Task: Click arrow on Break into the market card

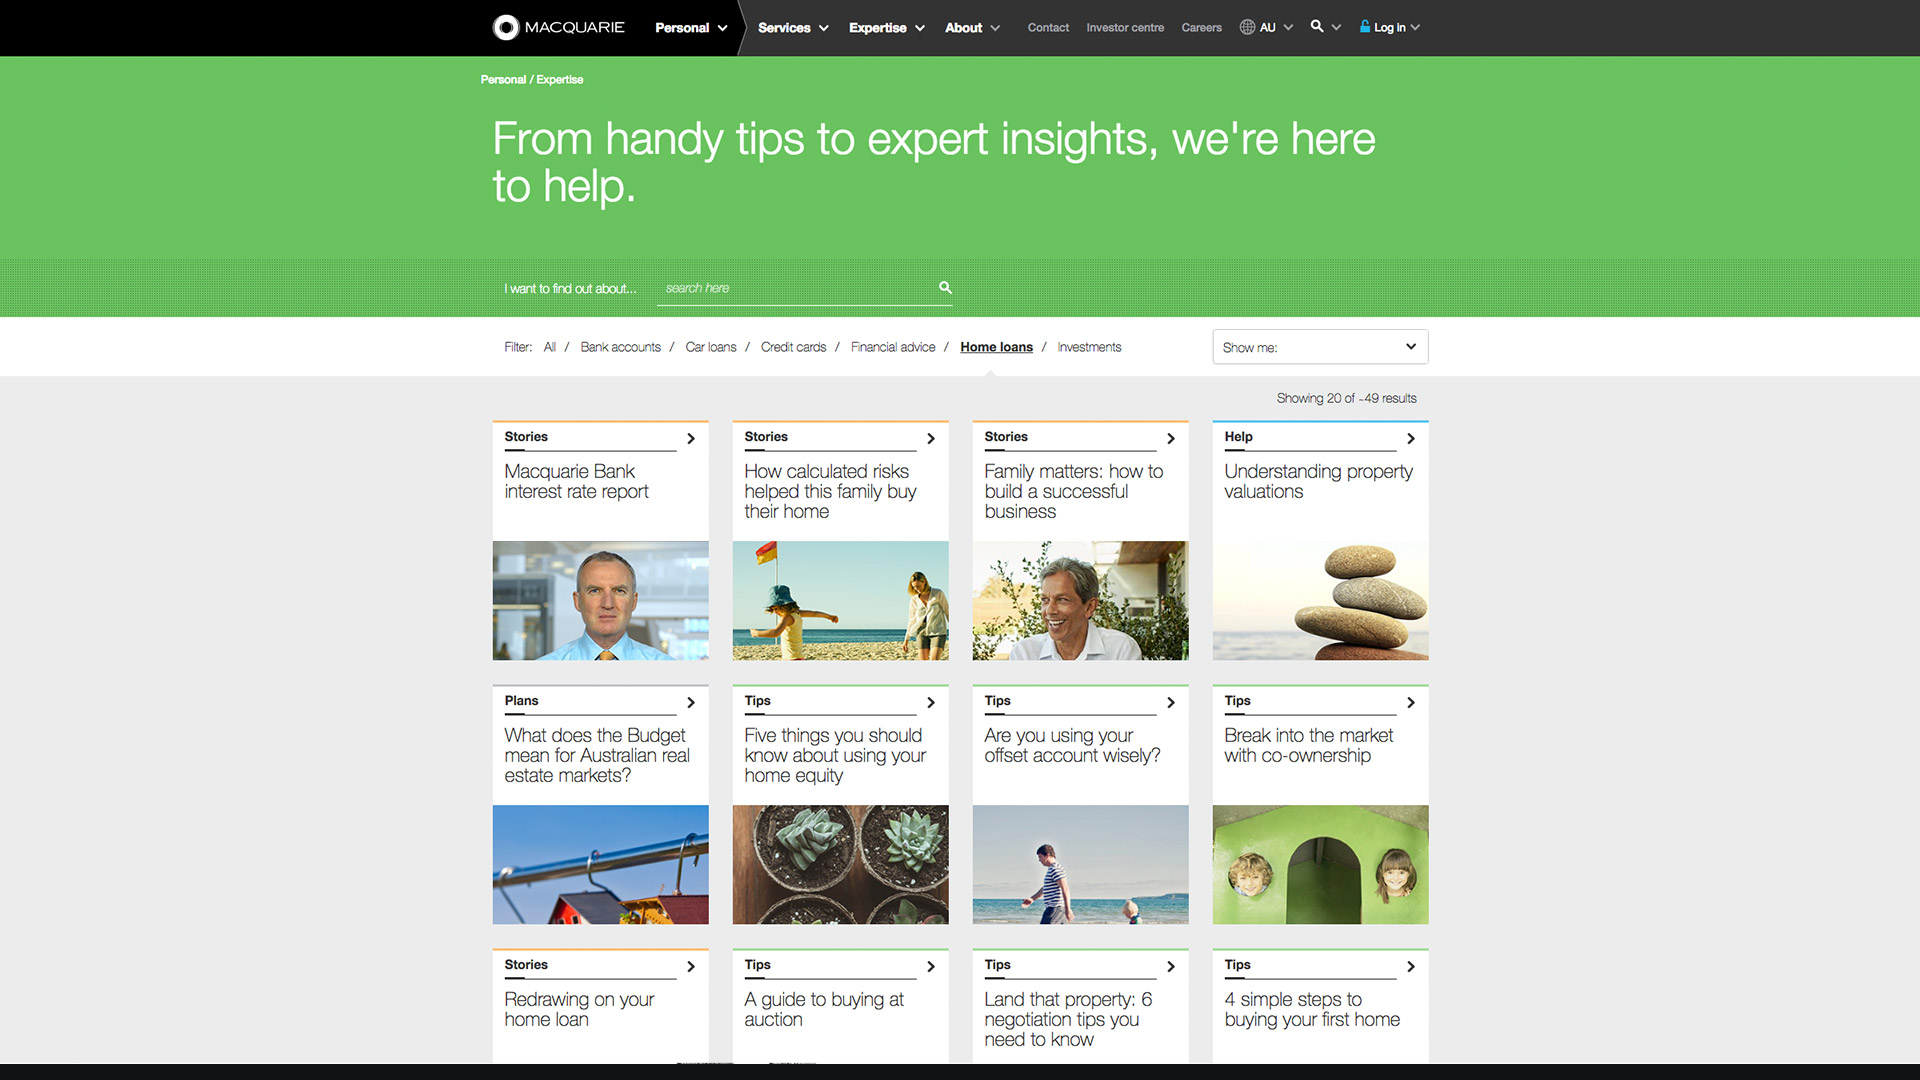Action: coord(1411,702)
